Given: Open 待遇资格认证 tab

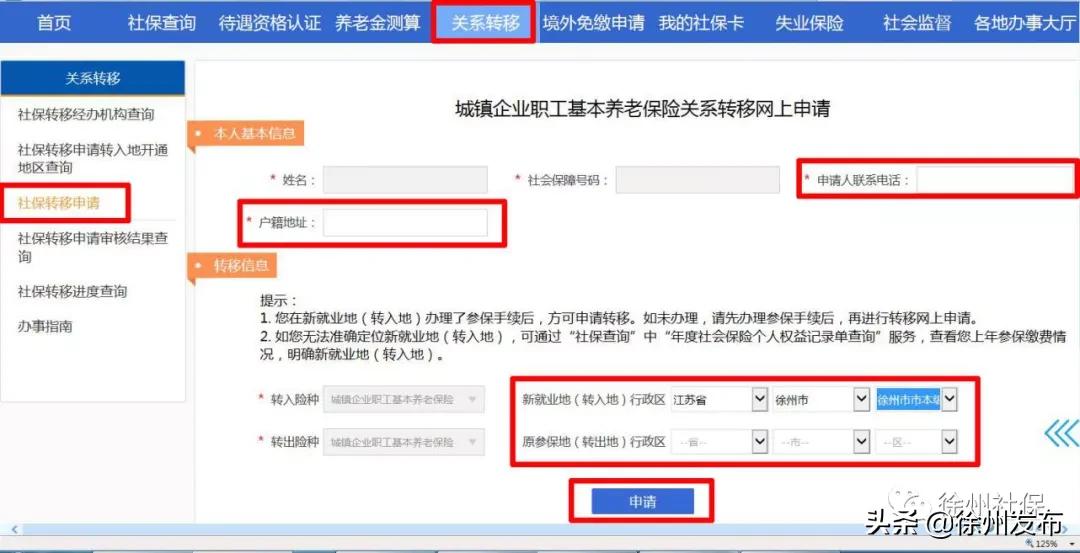Looking at the screenshot, I should [x=269, y=23].
